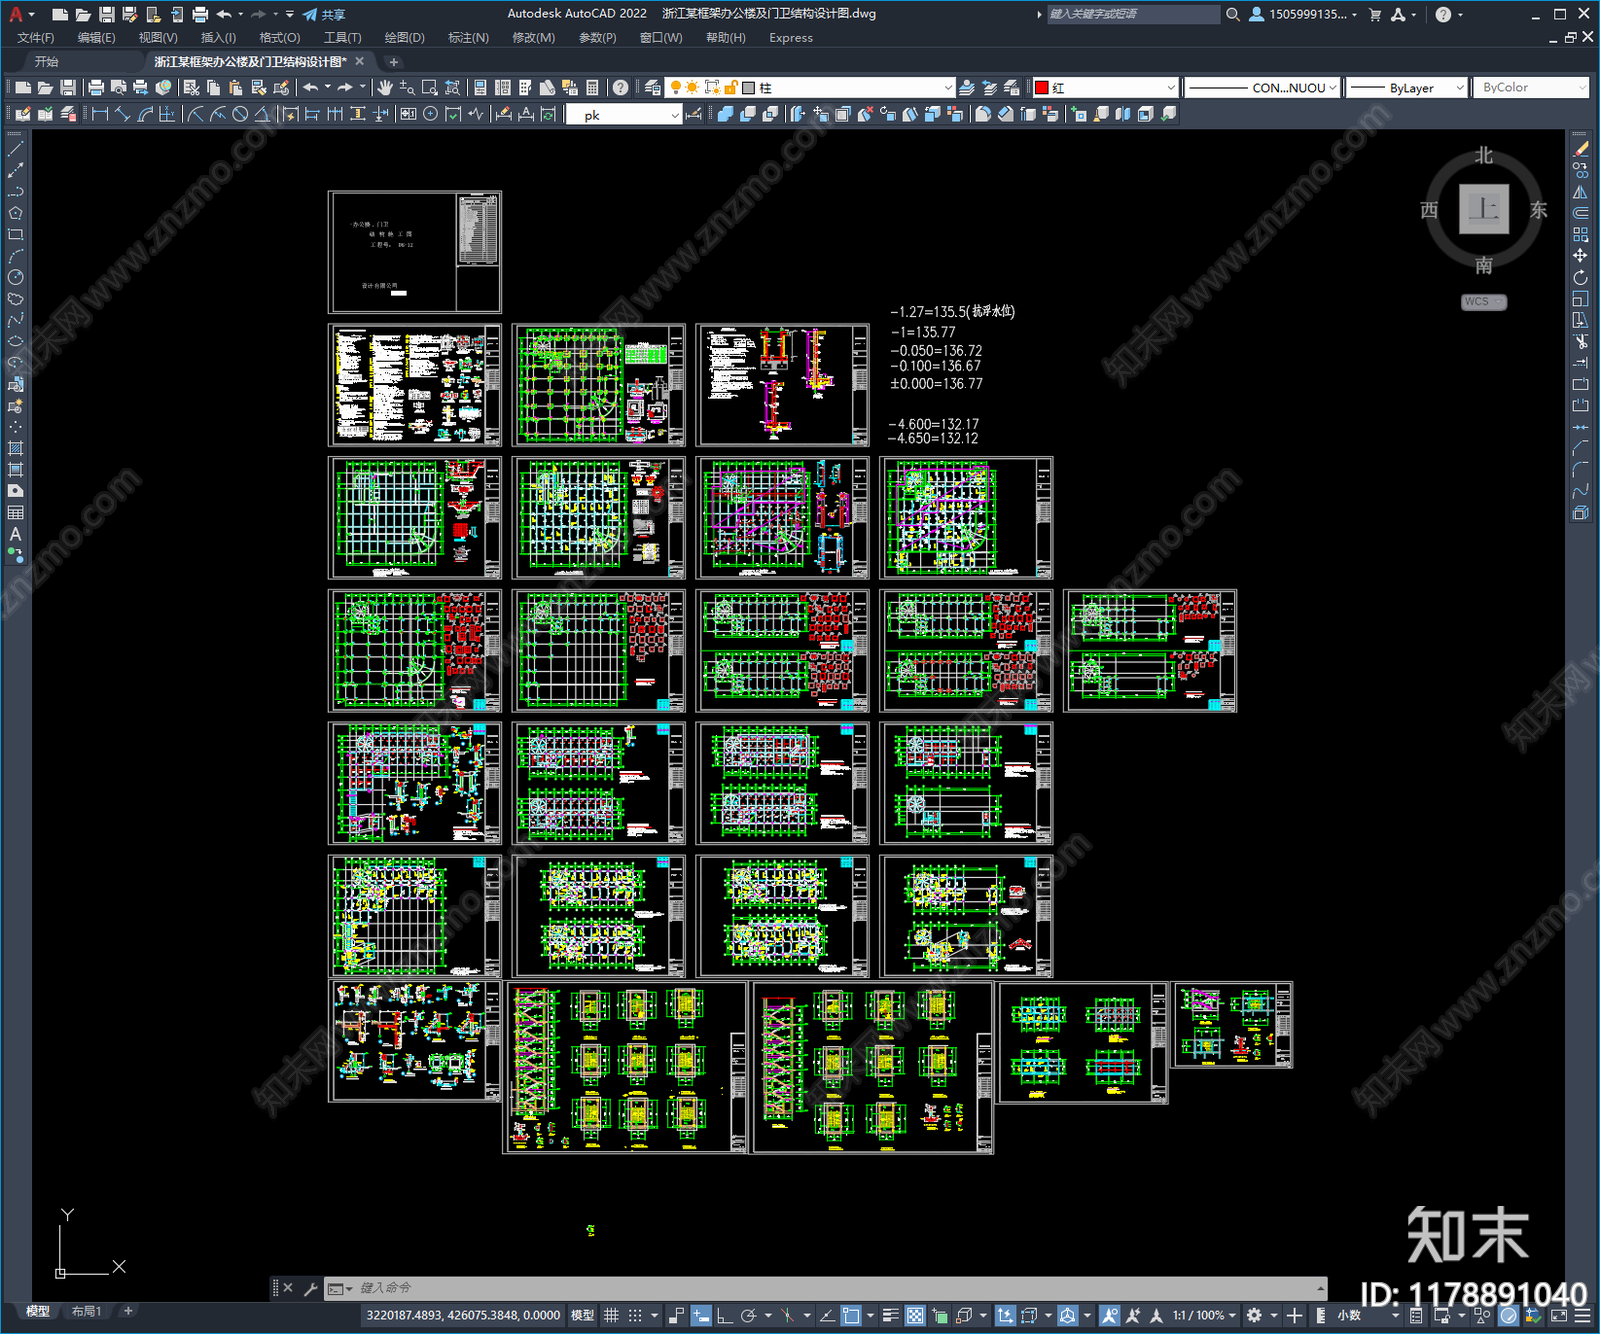Select the Move tool on right toolbar
1600x1334 pixels.
(x=1580, y=256)
